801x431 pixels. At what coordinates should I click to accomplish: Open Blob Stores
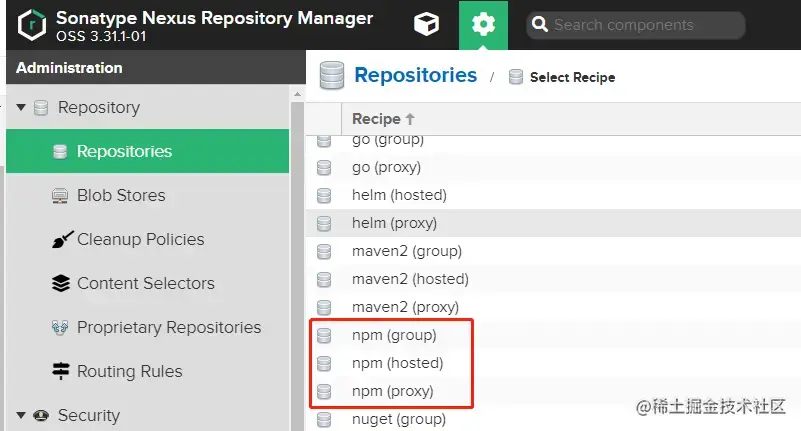coord(121,196)
